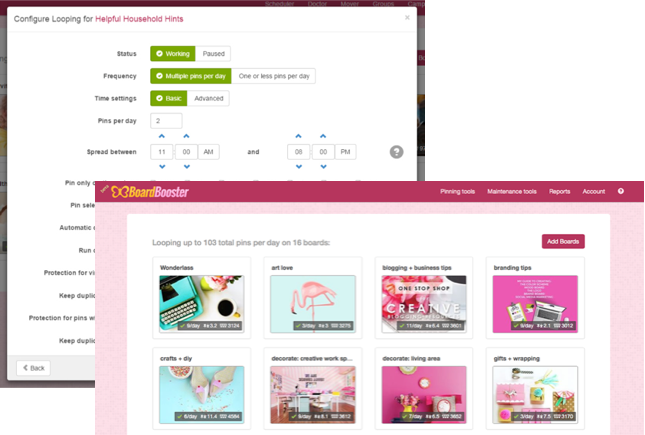The height and width of the screenshot is (435, 645).
Task: Open the crafts + diy board thumbnail
Action: (x=202, y=395)
